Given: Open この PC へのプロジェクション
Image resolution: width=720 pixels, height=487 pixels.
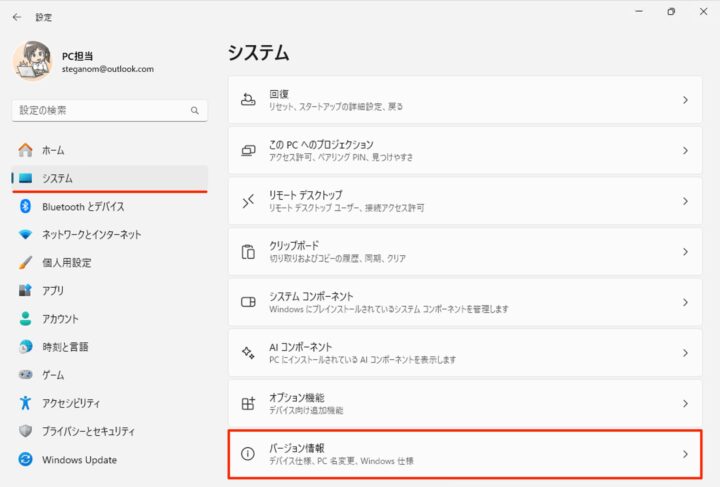Looking at the screenshot, I should click(465, 151).
